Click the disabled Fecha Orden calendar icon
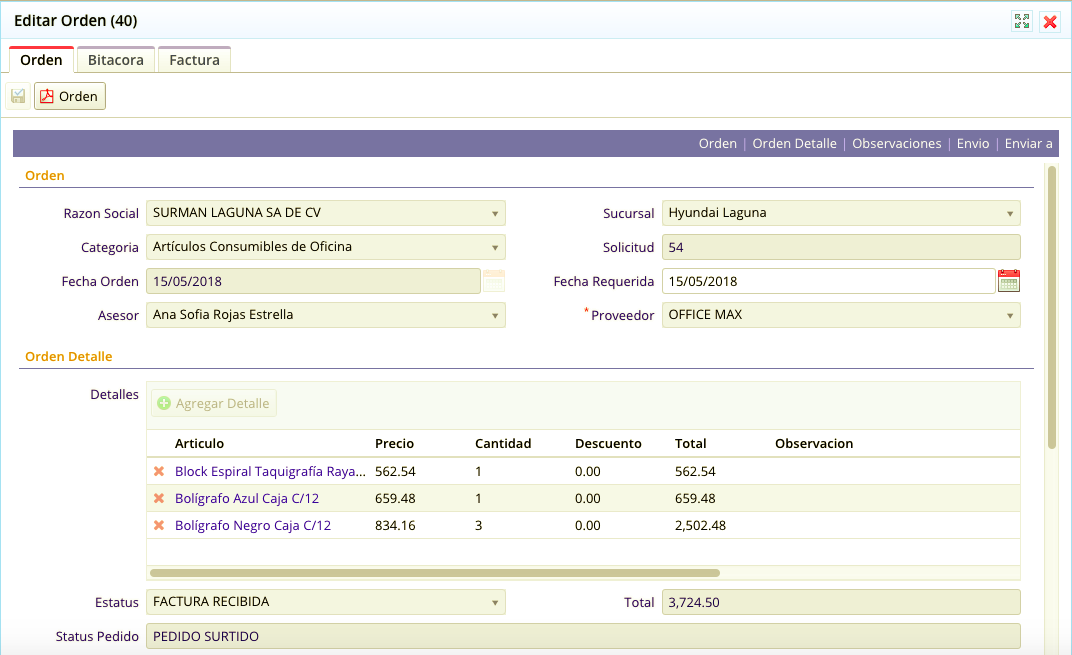 tap(494, 281)
